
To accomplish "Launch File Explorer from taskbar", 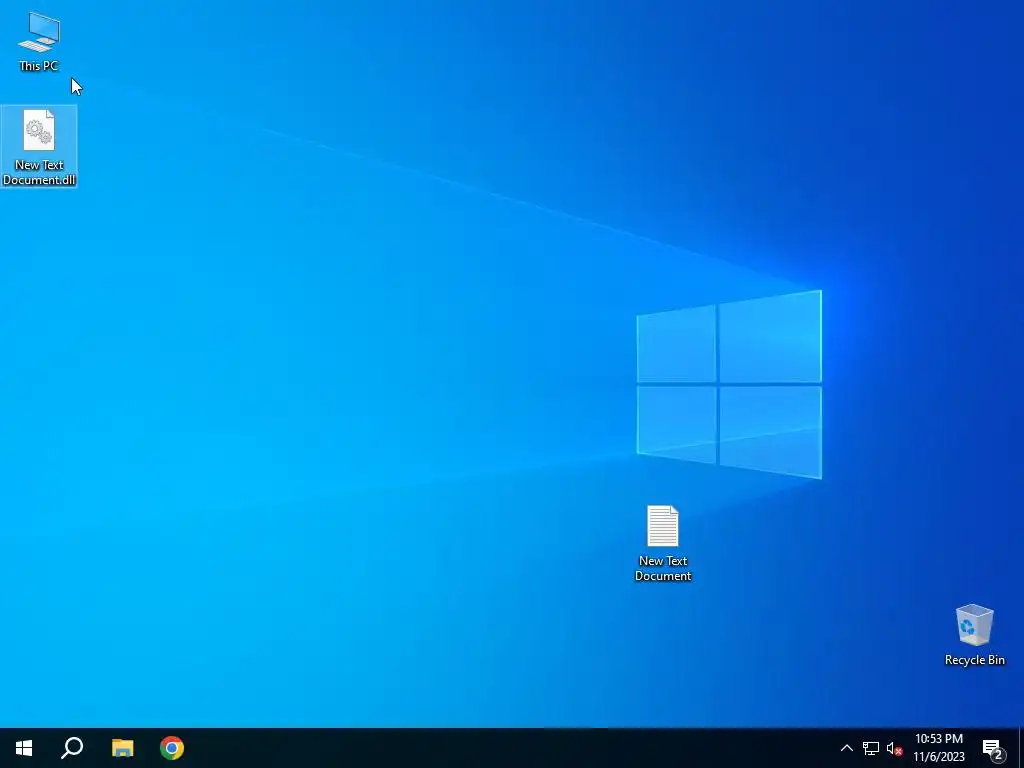I will (122, 748).
